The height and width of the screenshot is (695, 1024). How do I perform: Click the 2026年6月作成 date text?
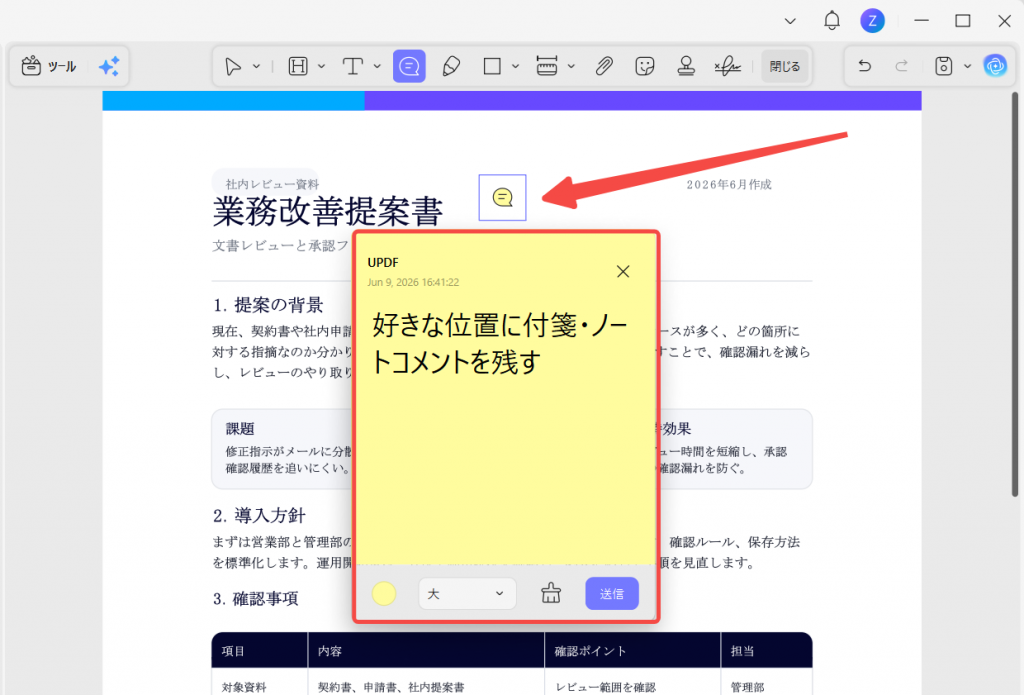click(x=729, y=185)
